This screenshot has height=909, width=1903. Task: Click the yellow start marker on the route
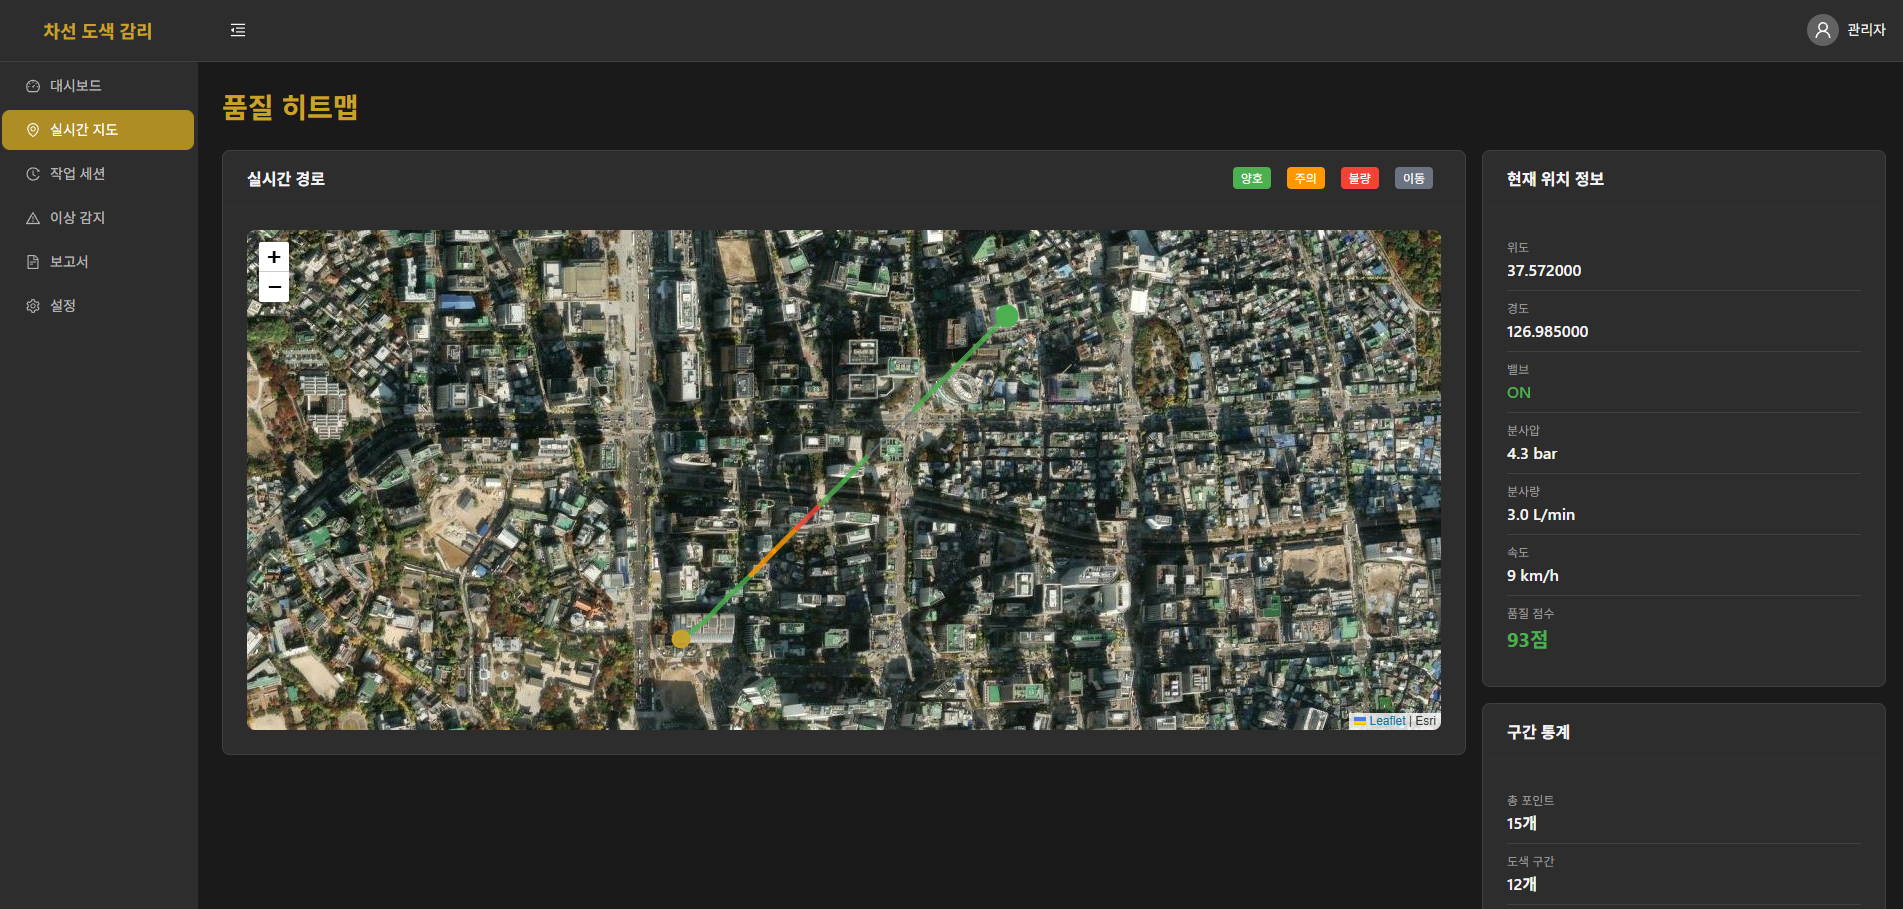tap(681, 638)
